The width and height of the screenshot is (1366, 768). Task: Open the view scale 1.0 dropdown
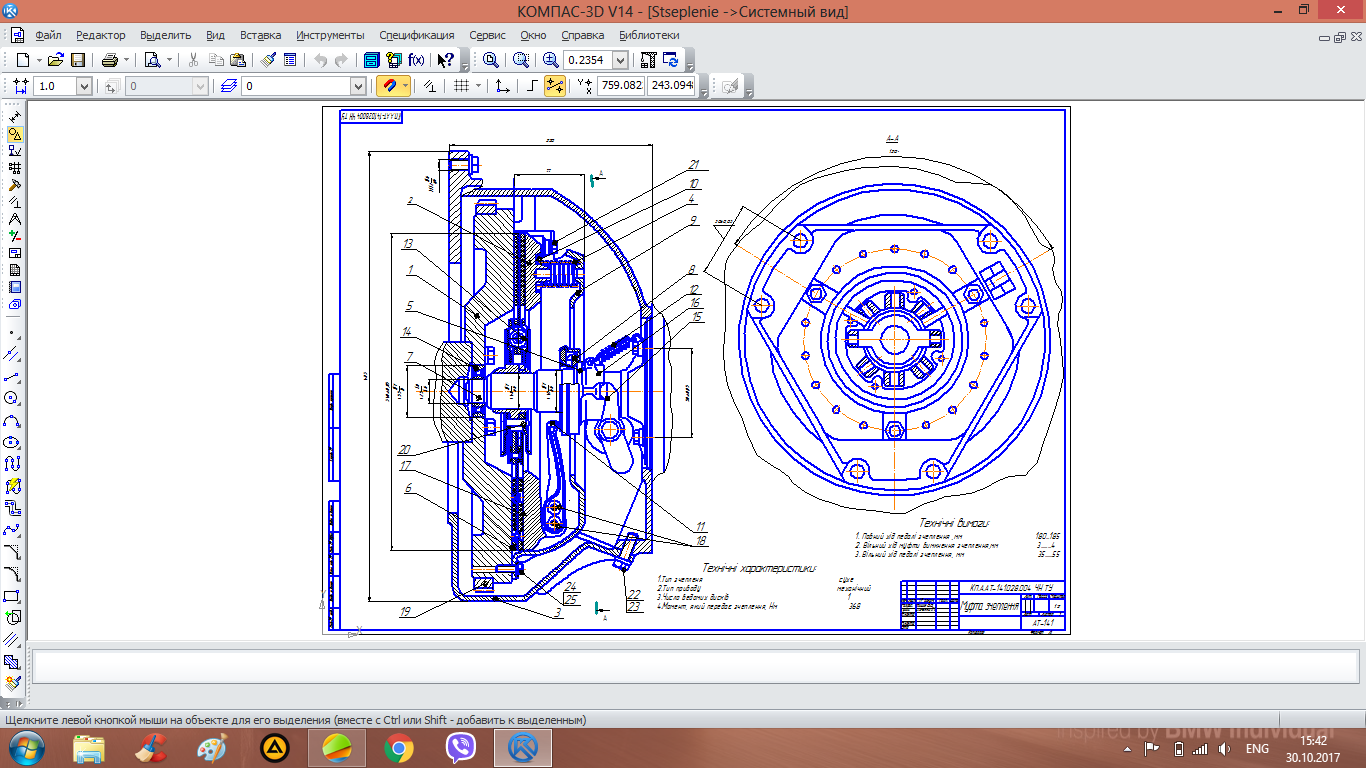point(84,87)
